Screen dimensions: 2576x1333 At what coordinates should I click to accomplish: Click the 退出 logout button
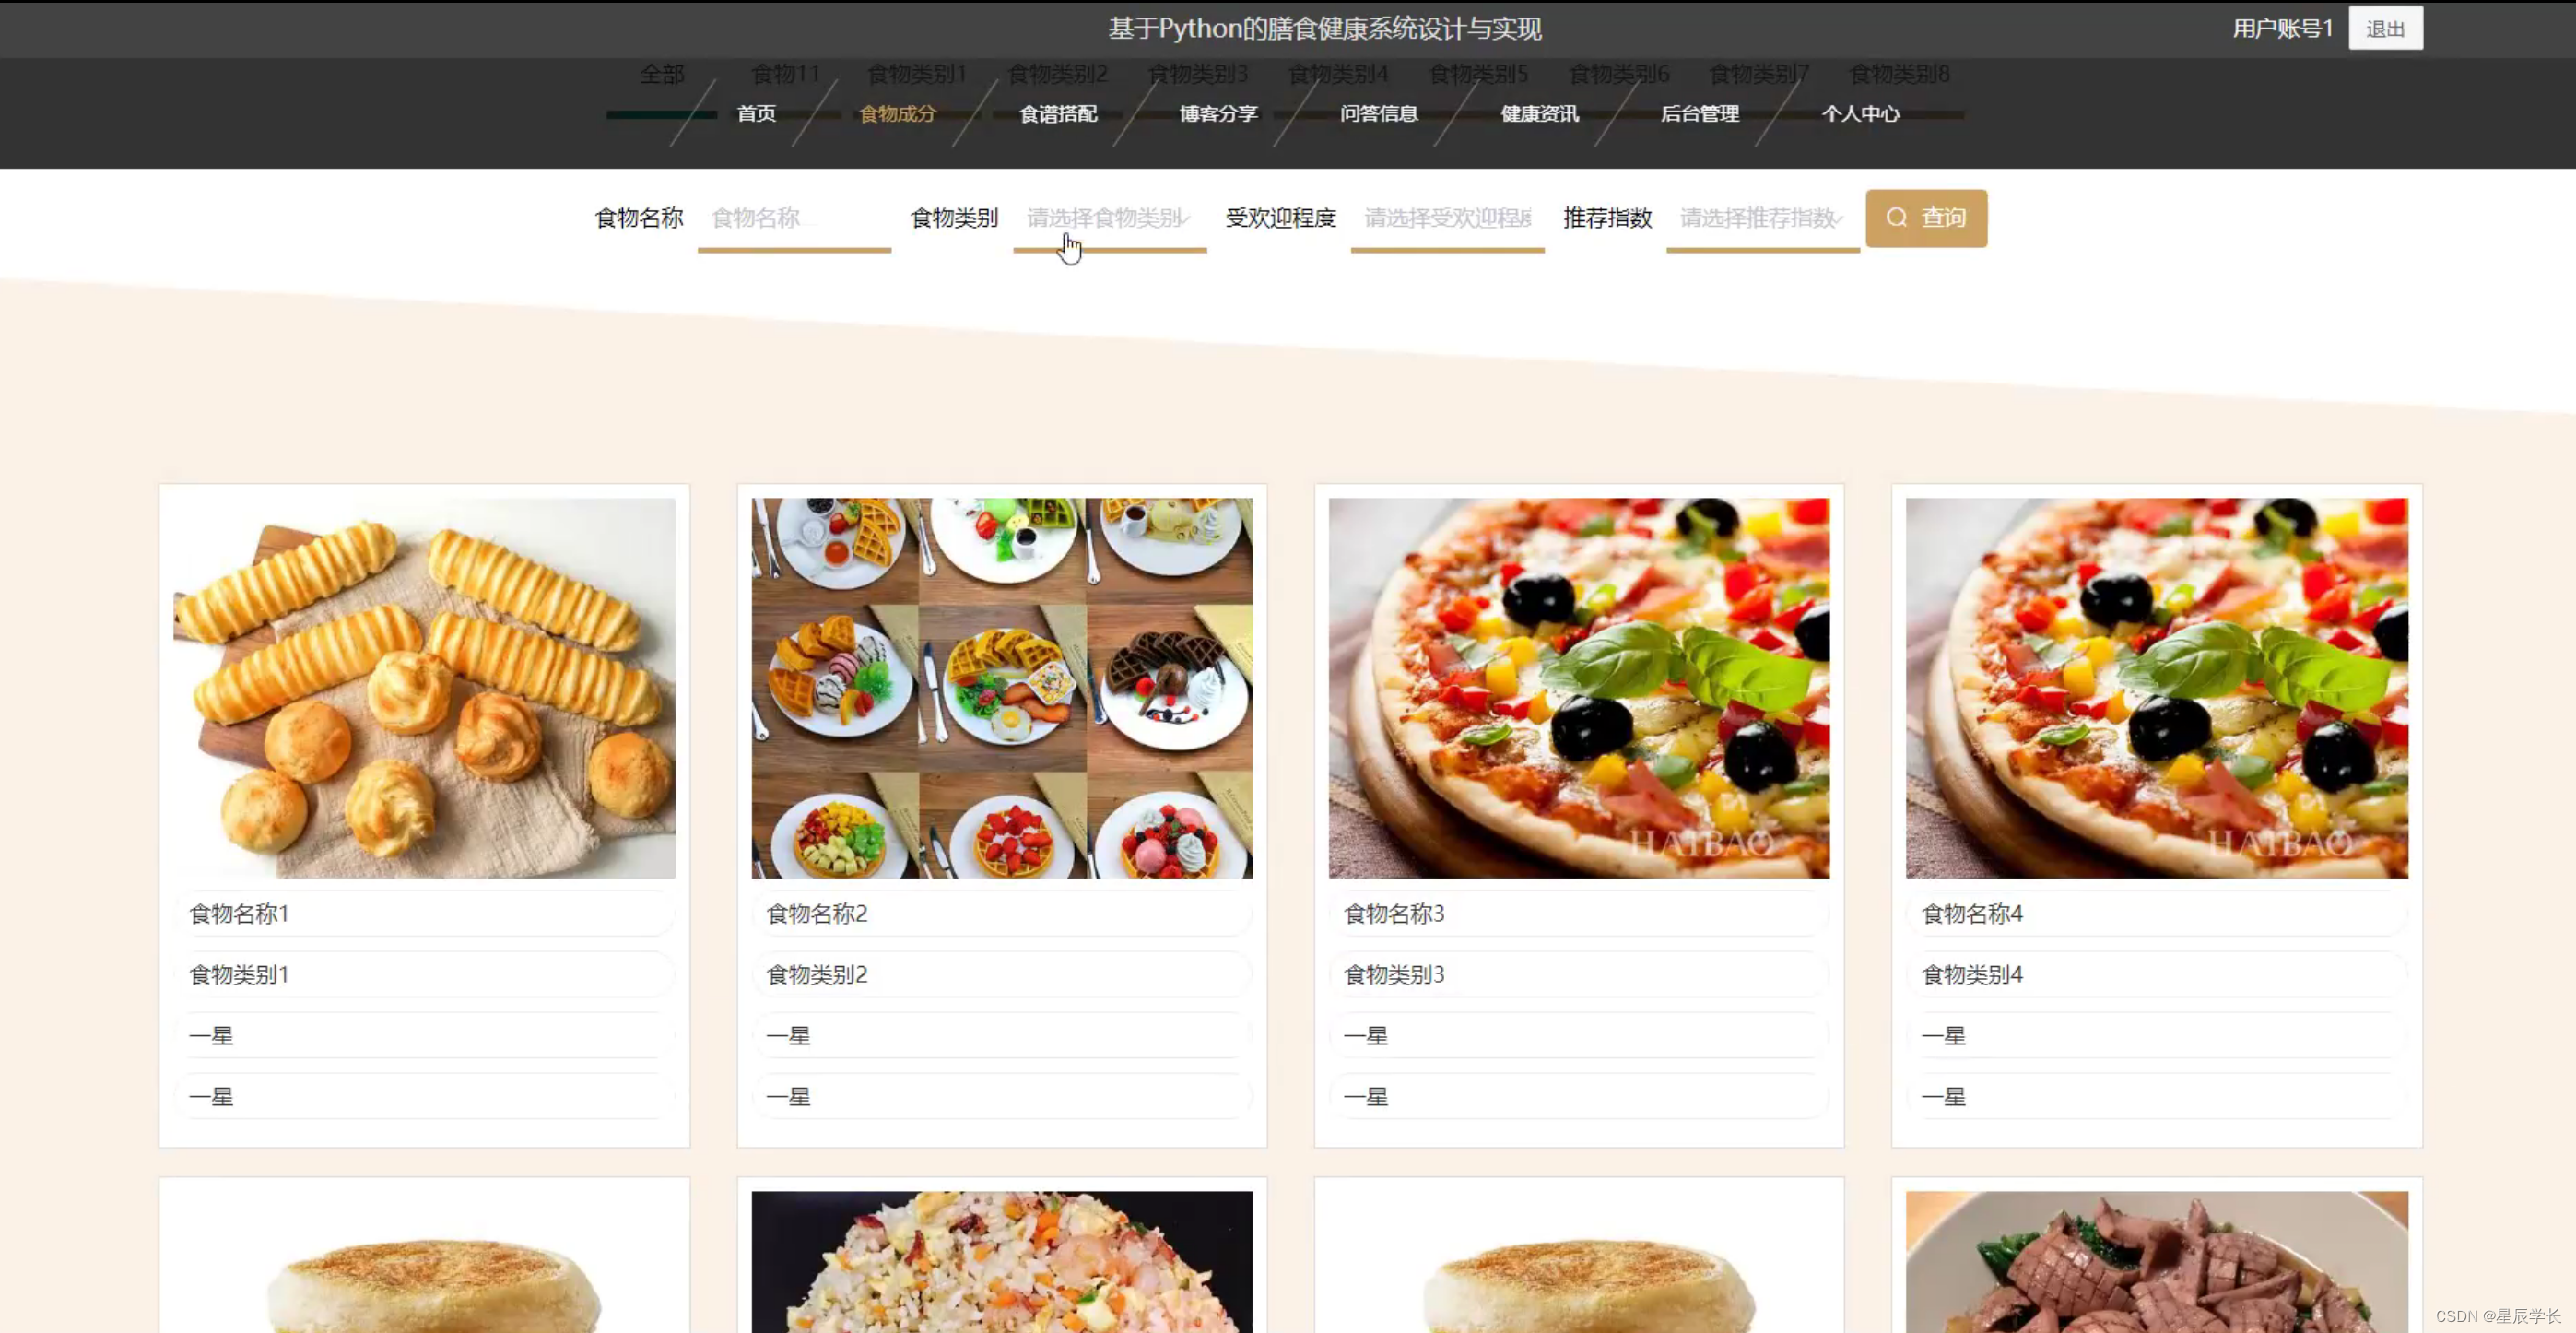tap(2385, 28)
